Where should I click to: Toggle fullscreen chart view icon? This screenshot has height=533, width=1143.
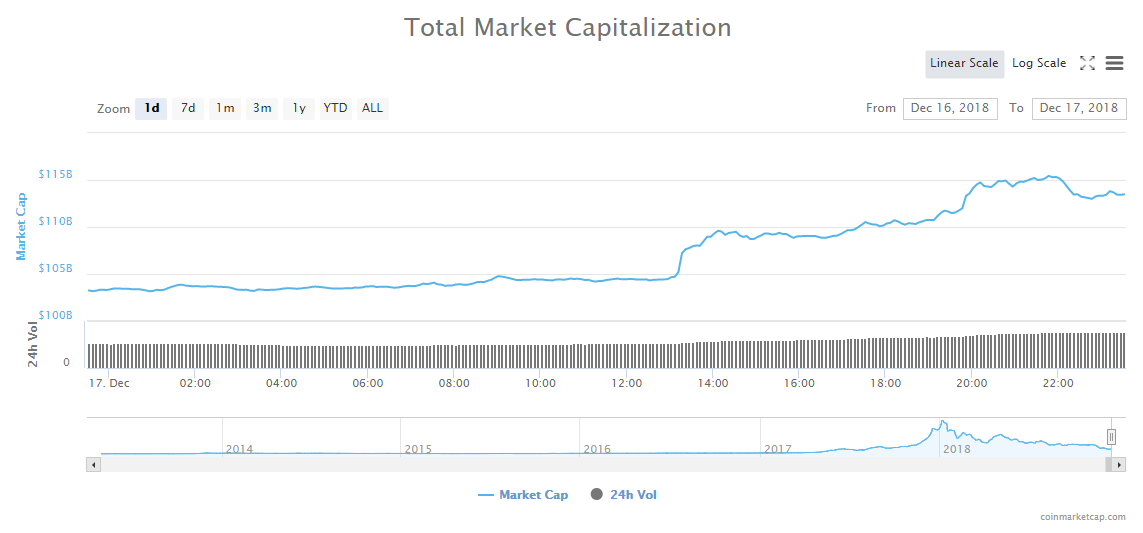click(1087, 63)
